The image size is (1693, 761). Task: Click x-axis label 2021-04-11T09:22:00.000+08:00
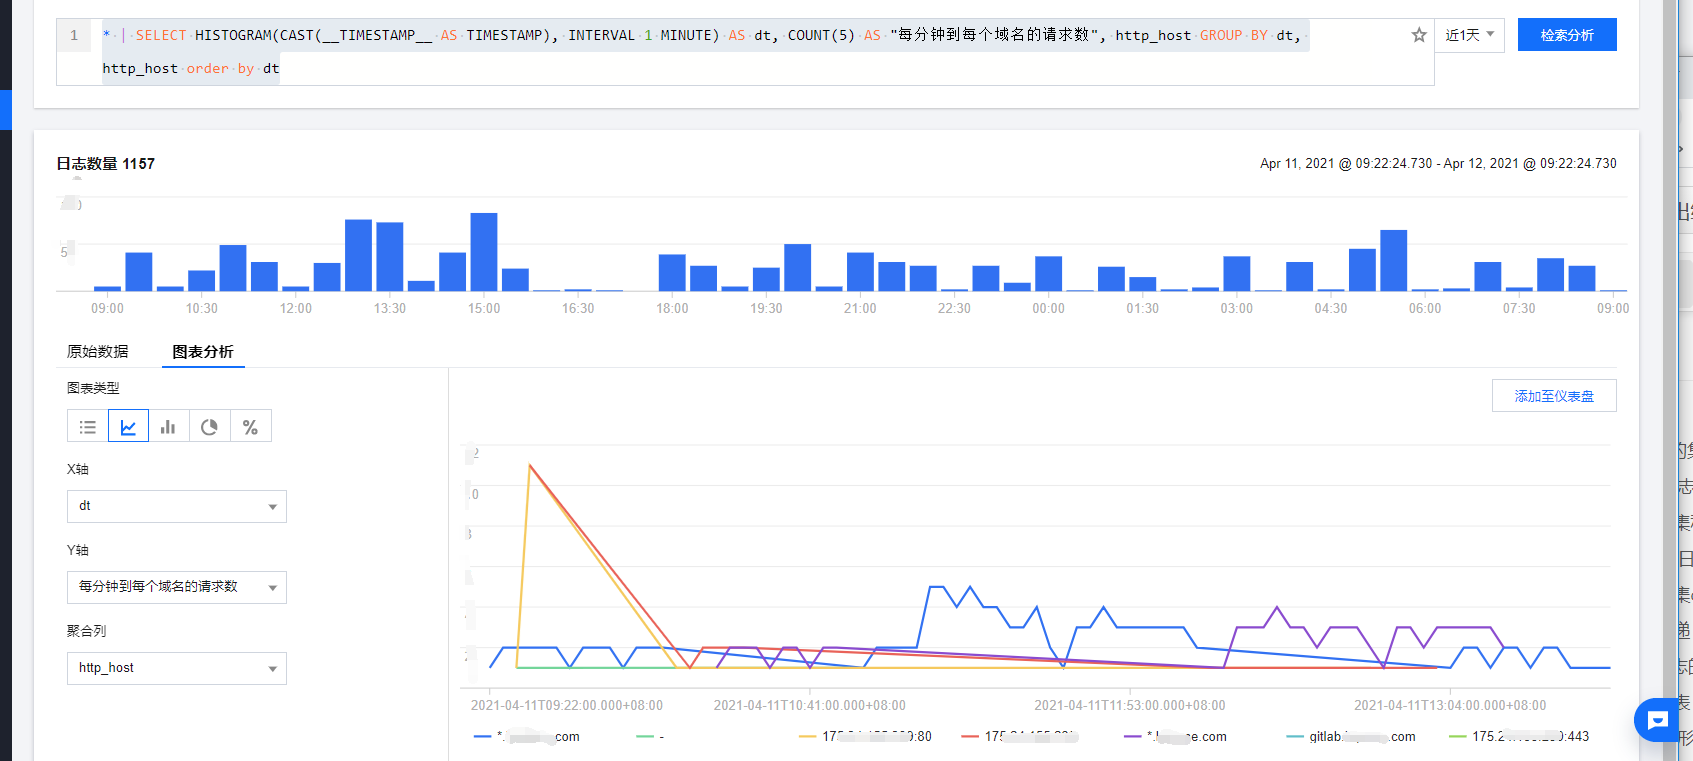pyautogui.click(x=567, y=706)
